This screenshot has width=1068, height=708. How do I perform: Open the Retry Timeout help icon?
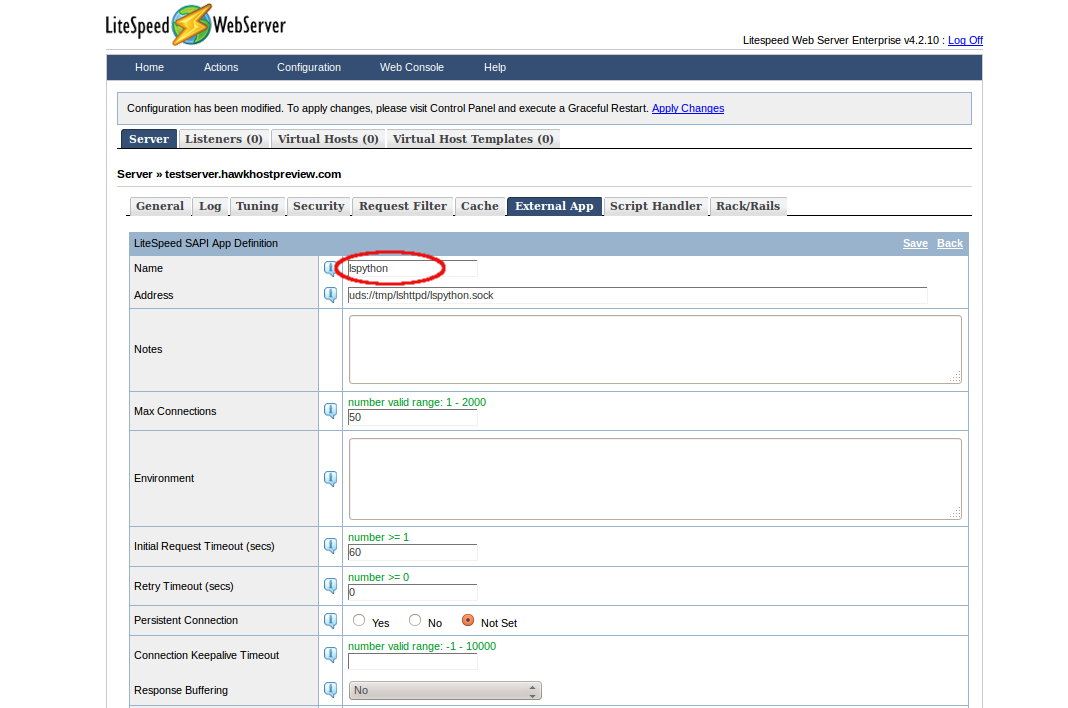330,586
